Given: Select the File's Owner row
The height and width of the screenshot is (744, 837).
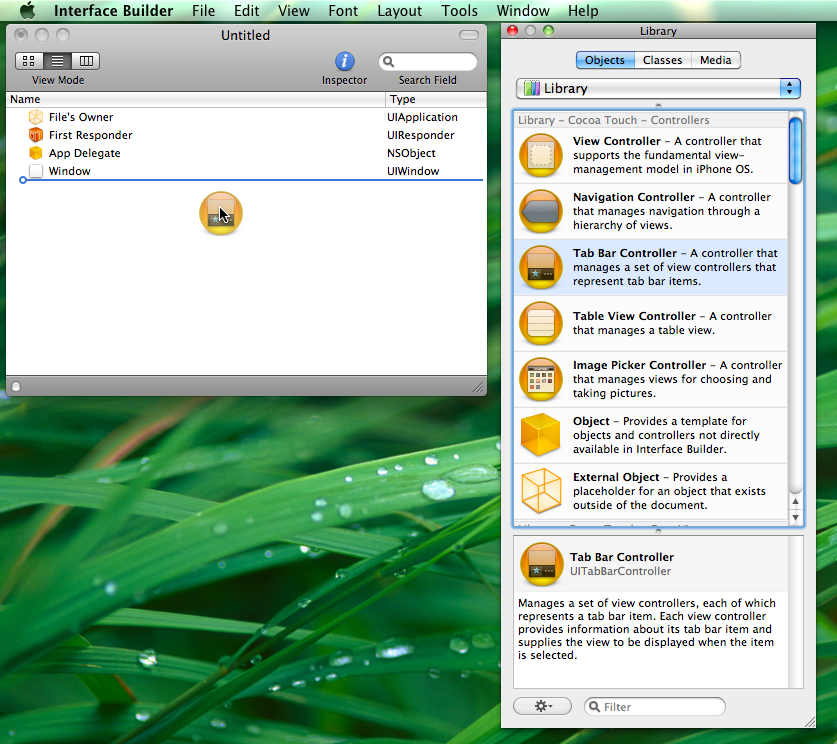Looking at the screenshot, I should 246,117.
